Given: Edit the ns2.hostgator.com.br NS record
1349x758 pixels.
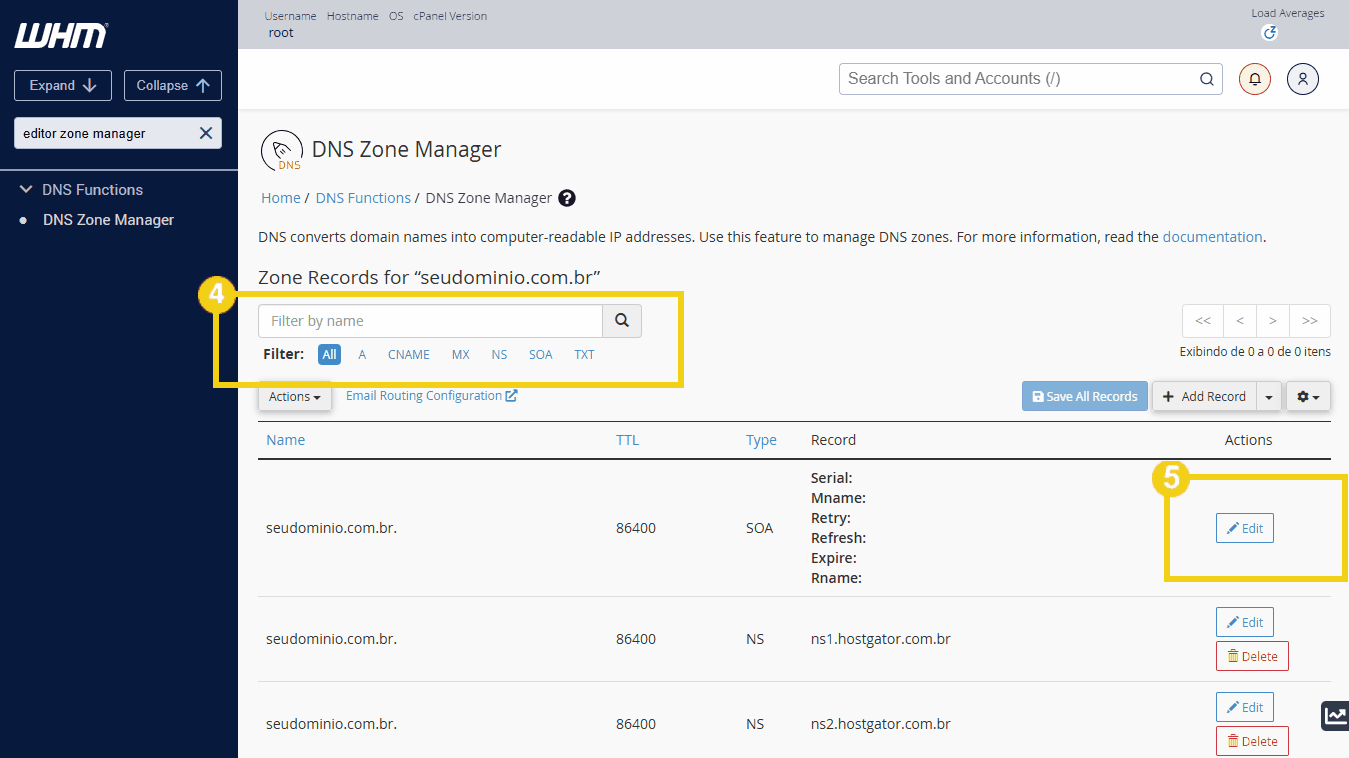Looking at the screenshot, I should [1245, 707].
